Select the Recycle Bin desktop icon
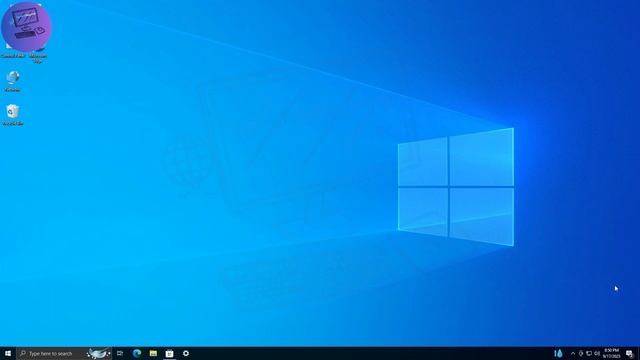 [13, 115]
